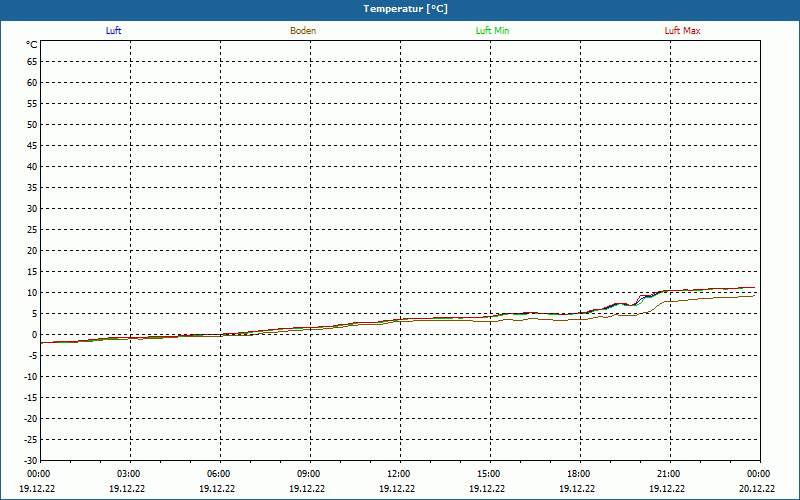Click the -10 value on temperature axis
The height and width of the screenshot is (500, 800).
tap(31, 377)
